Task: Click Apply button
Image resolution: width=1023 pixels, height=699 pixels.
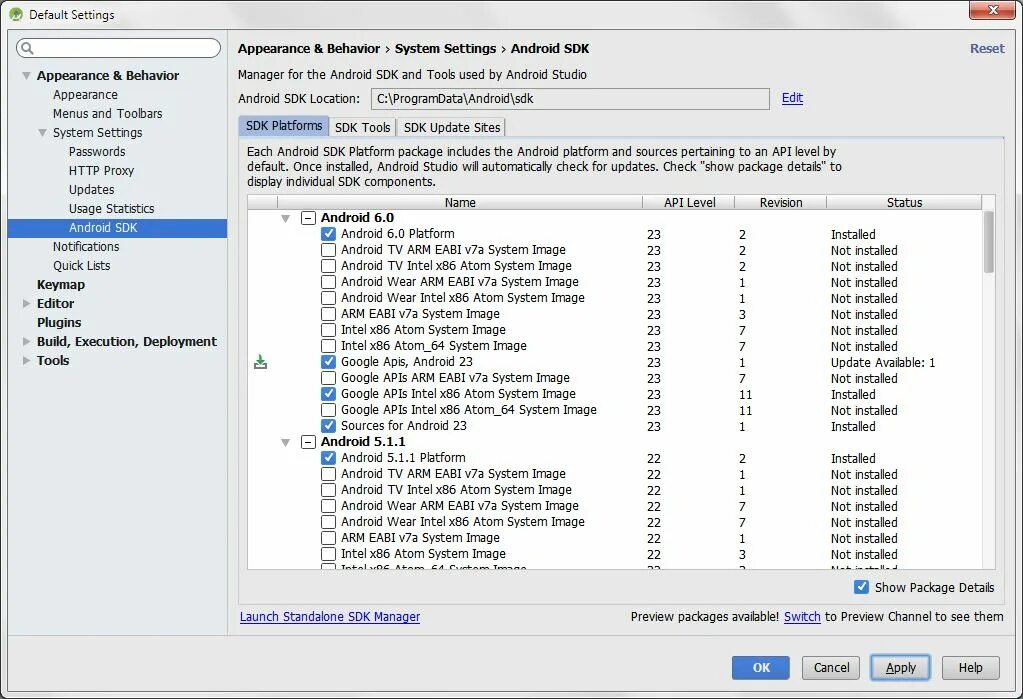Action: pyautogui.click(x=900, y=668)
